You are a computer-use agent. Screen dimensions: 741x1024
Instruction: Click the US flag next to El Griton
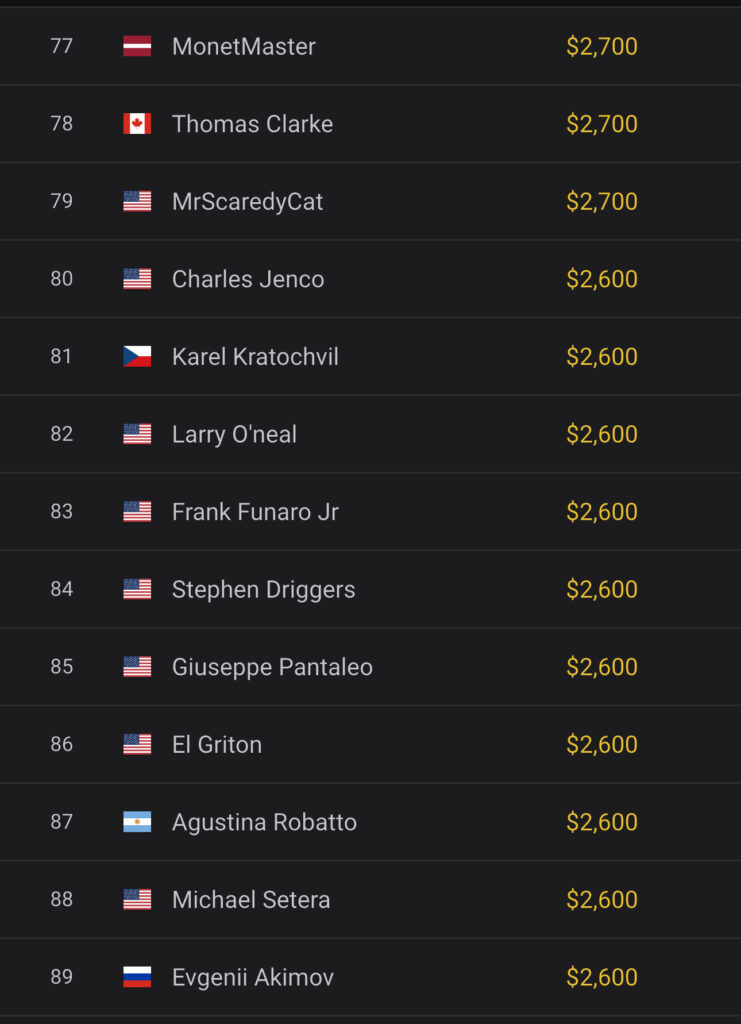point(137,744)
